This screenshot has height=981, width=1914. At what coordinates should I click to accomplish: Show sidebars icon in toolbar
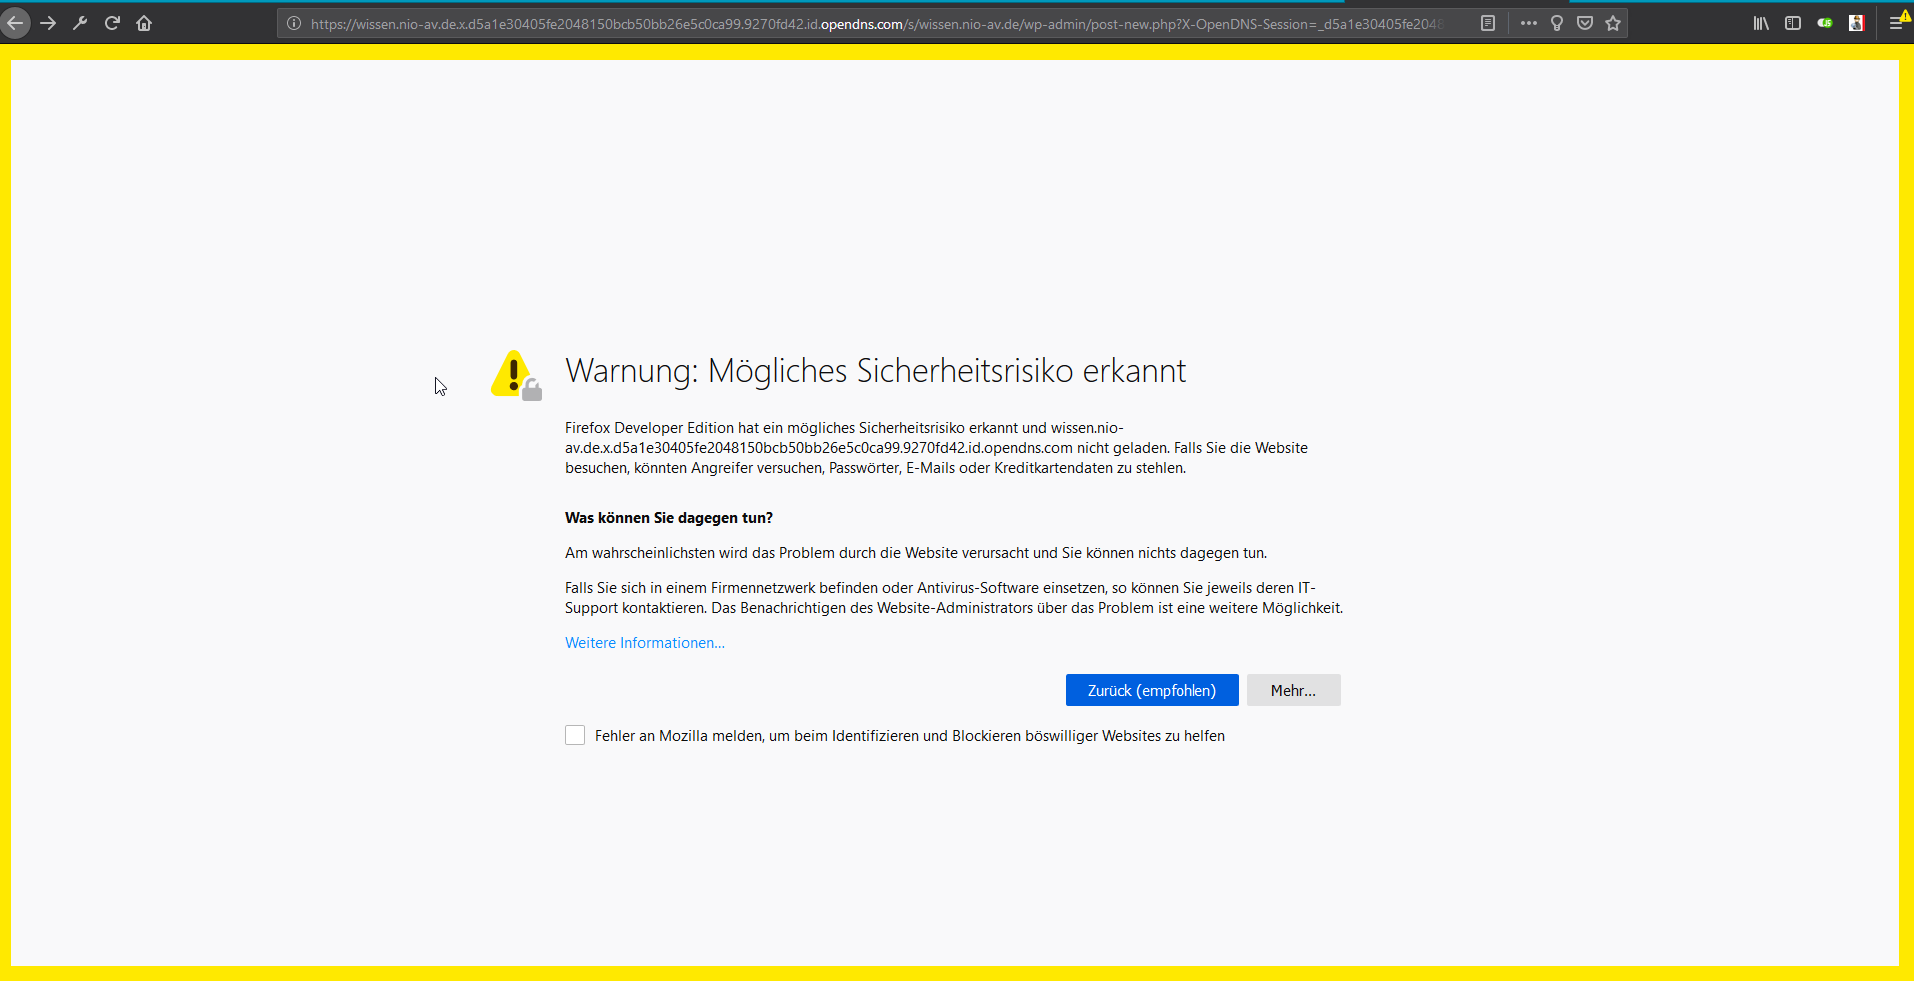tap(1793, 23)
